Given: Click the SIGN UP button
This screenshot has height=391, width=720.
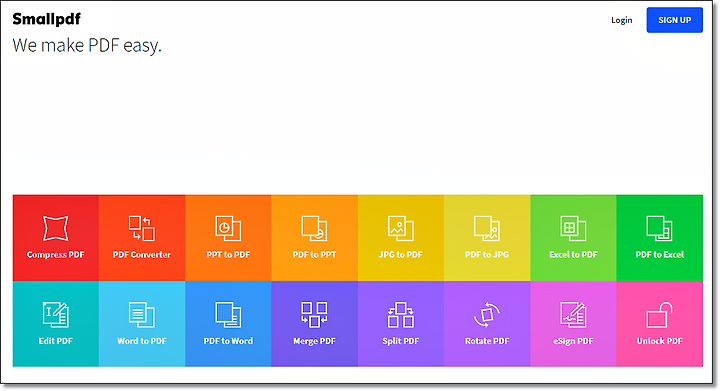Looking at the screenshot, I should tap(675, 20).
